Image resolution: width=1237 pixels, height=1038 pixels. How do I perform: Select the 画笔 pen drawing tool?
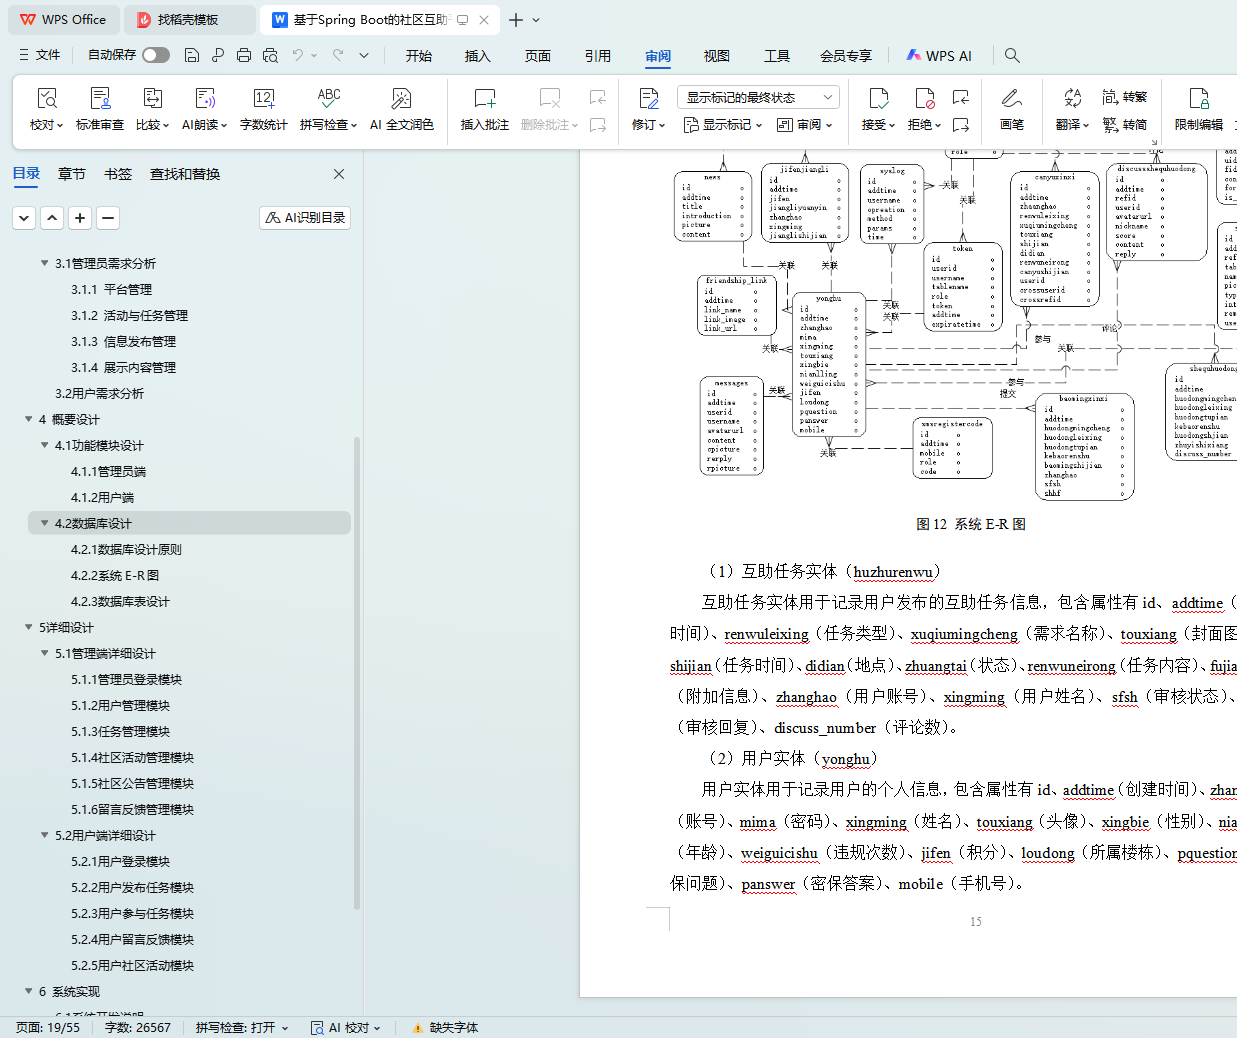pos(1011,99)
